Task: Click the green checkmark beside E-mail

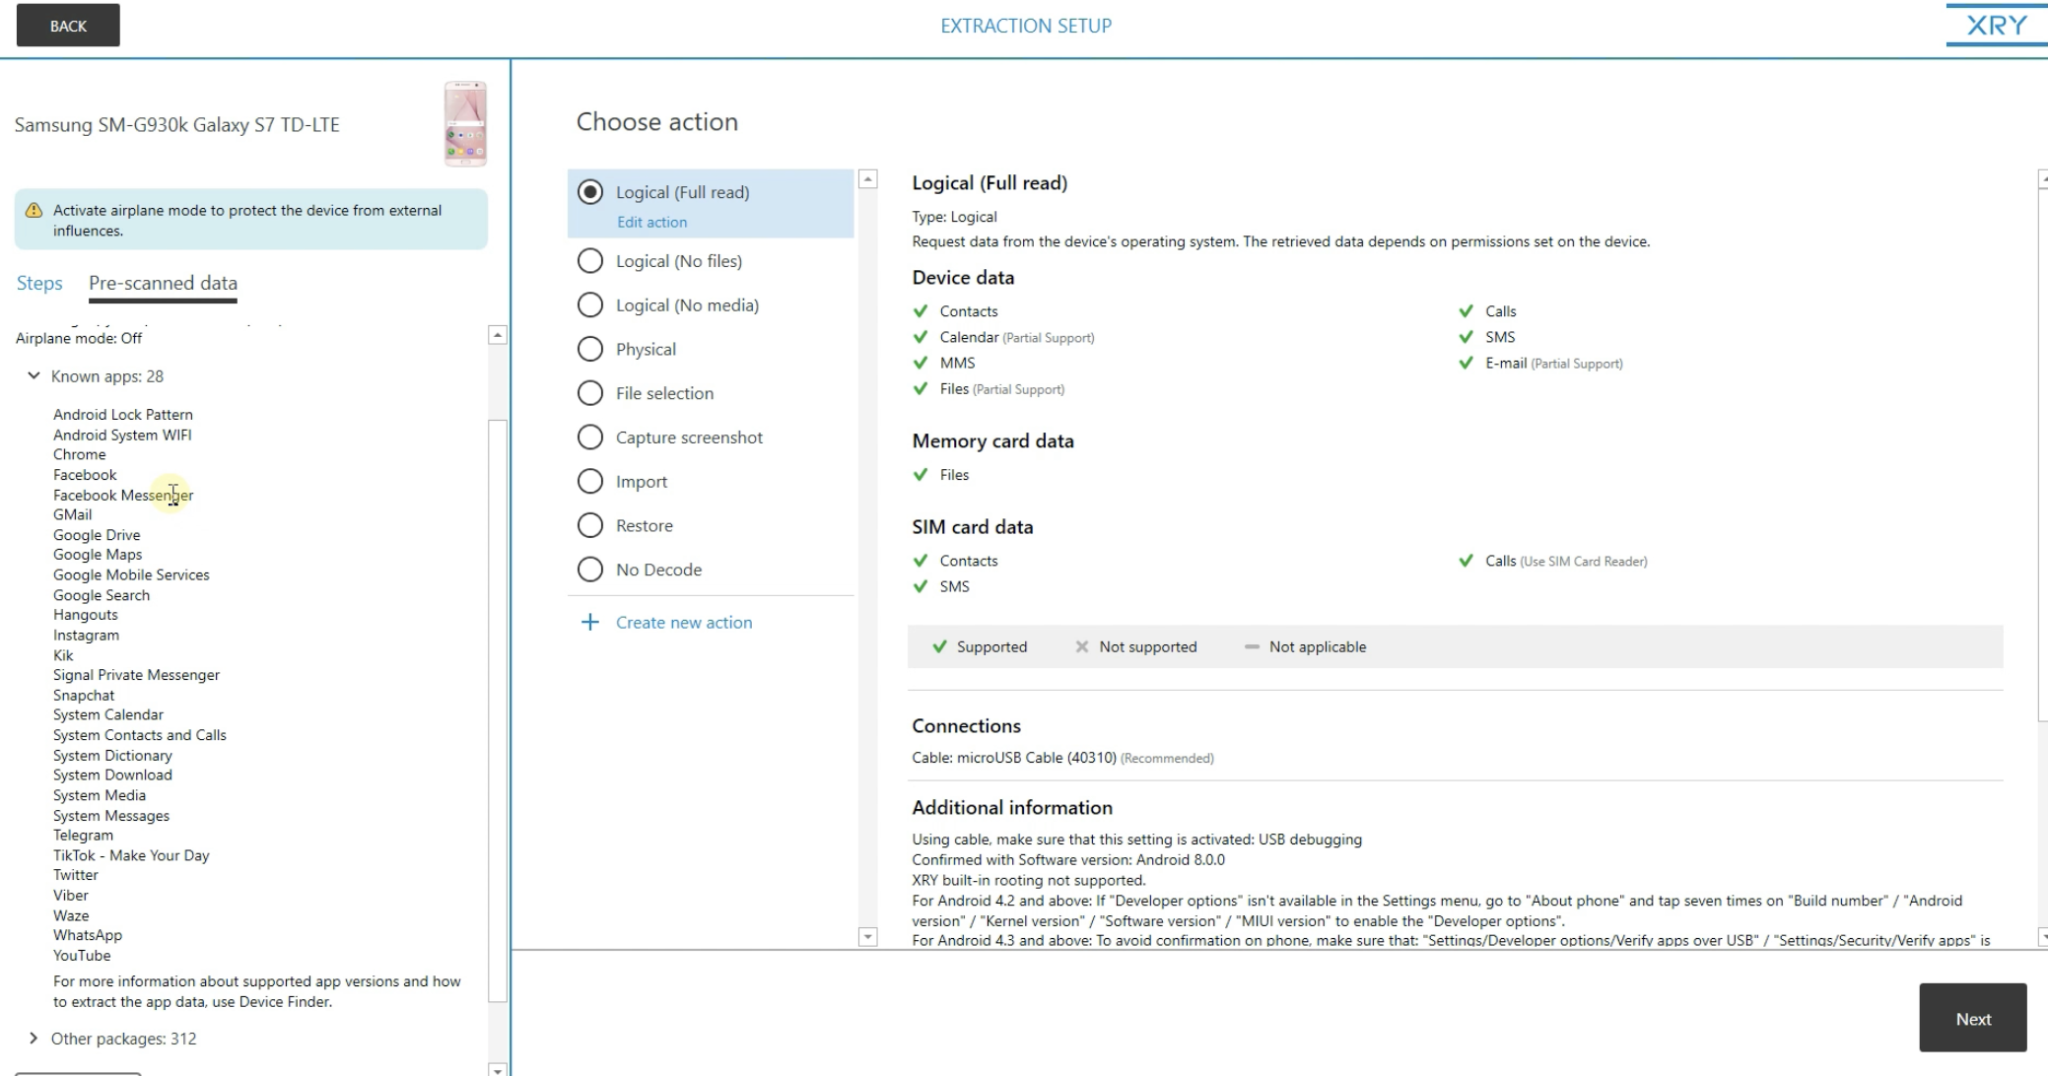Action: [1466, 363]
